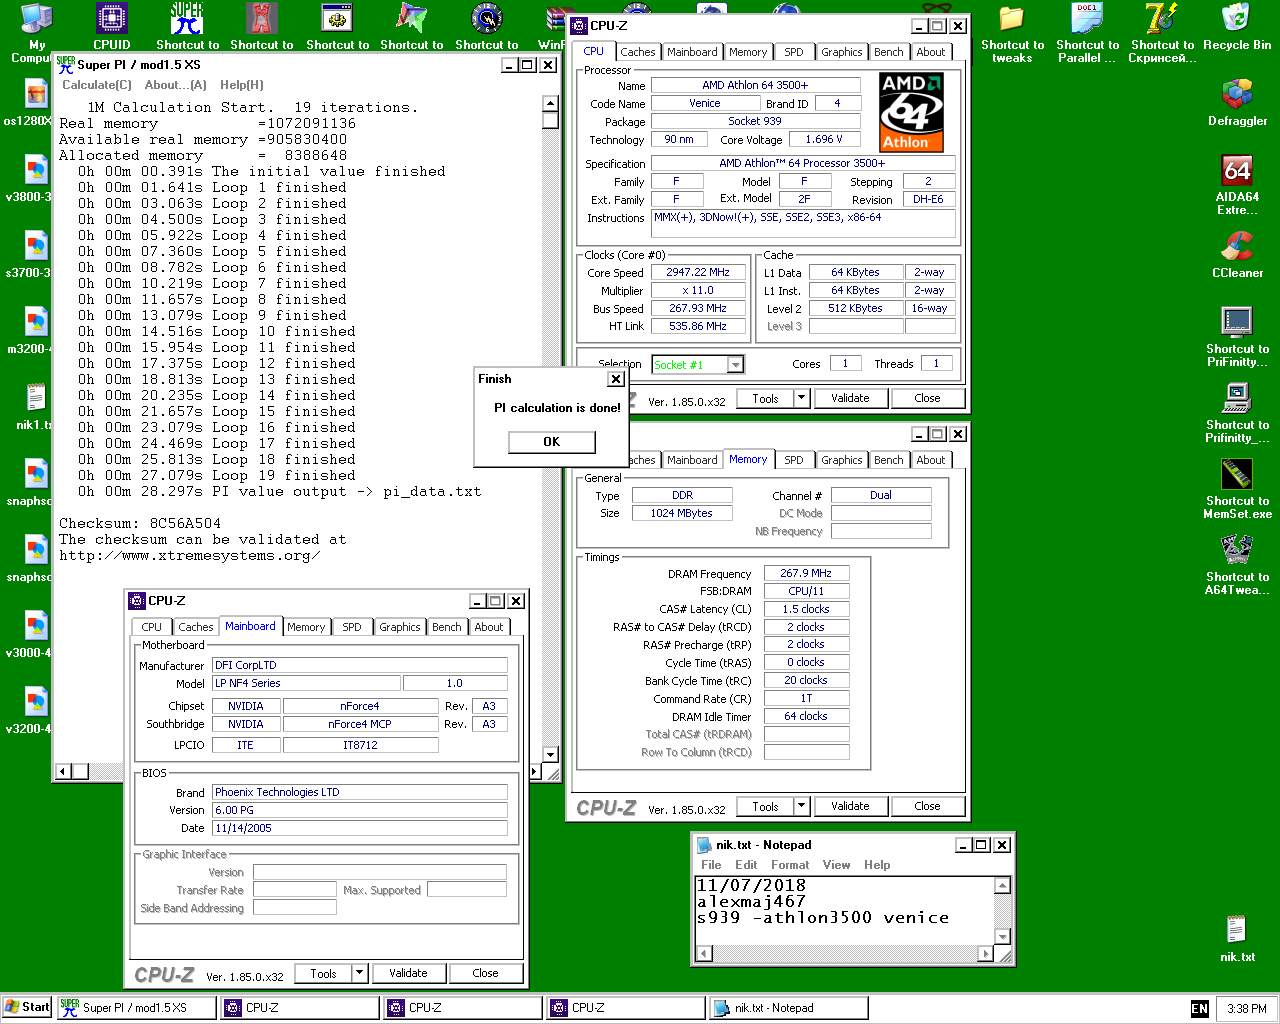Expand Tools arrow in CPU-Z Mainboard window
The image size is (1280, 1024).
click(360, 973)
